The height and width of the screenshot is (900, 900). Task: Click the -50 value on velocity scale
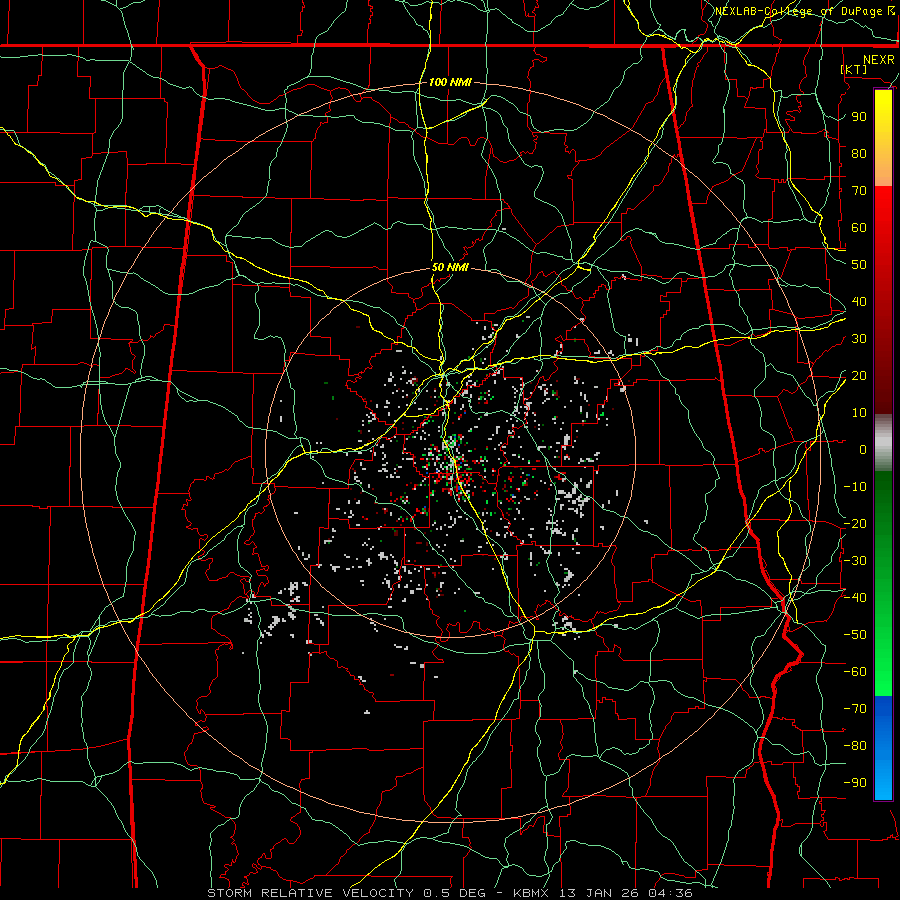click(855, 635)
